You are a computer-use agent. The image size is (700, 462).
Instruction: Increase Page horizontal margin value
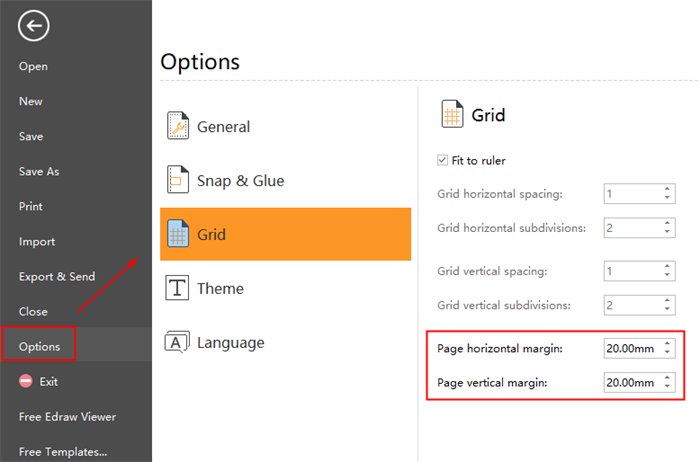[667, 344]
